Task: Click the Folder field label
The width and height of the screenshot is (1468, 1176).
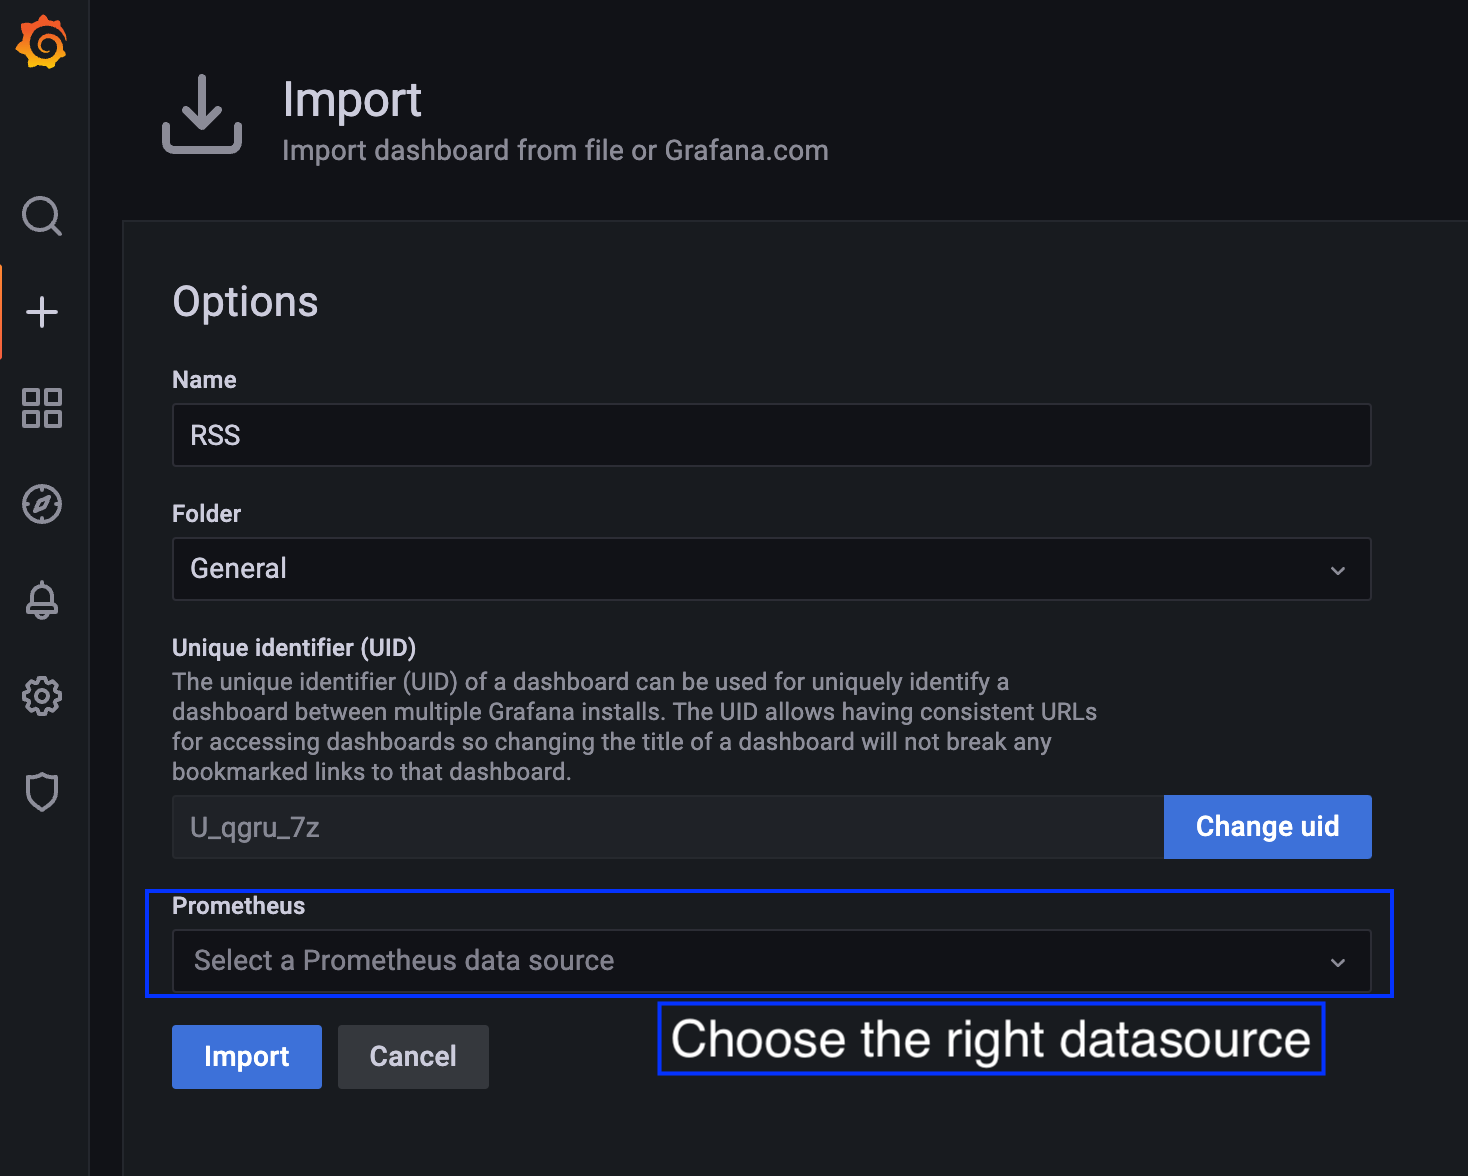Action: 206,514
